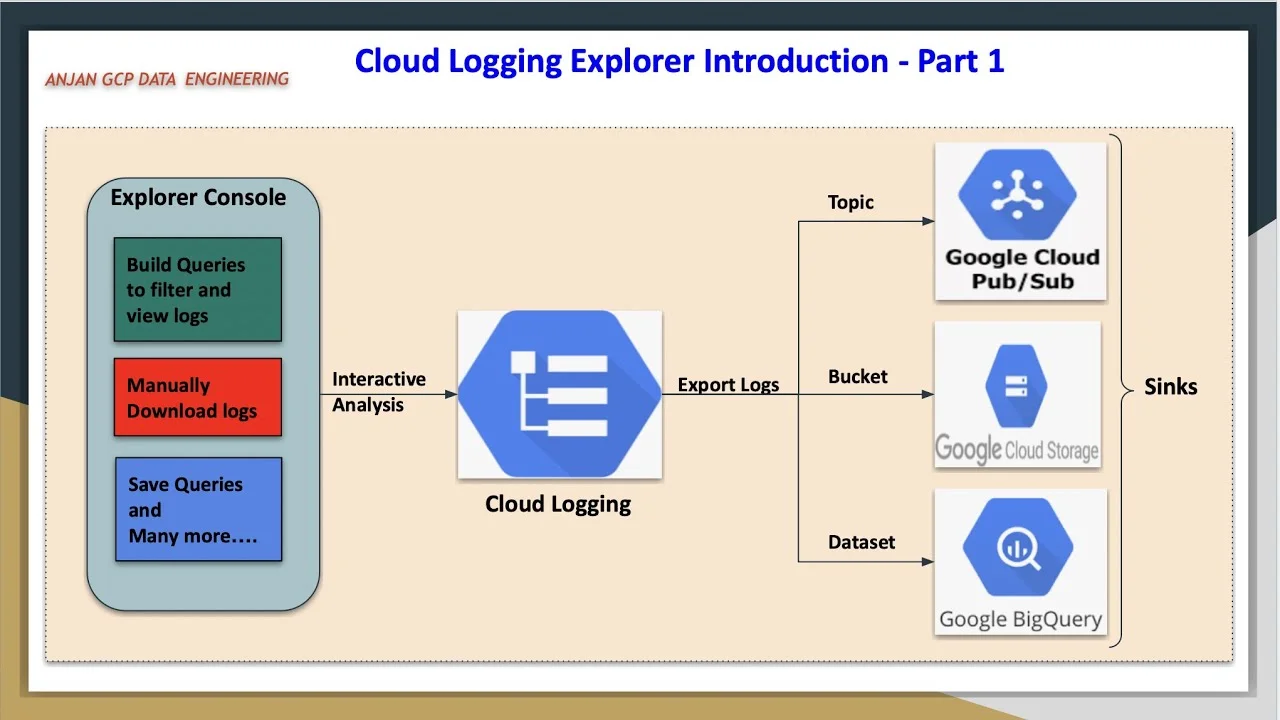Click the red Manually Download logs box
Viewport: 1280px width, 720px height.
coord(197,397)
